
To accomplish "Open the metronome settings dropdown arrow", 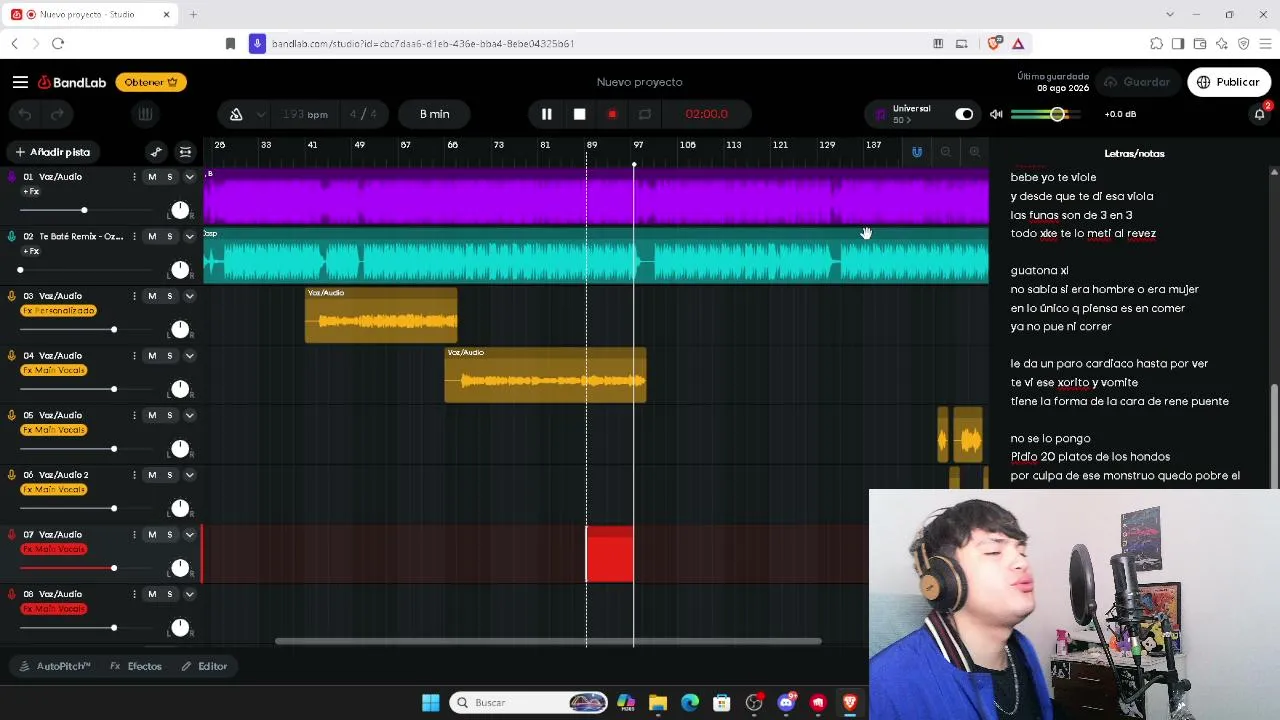I will pyautogui.click(x=261, y=114).
